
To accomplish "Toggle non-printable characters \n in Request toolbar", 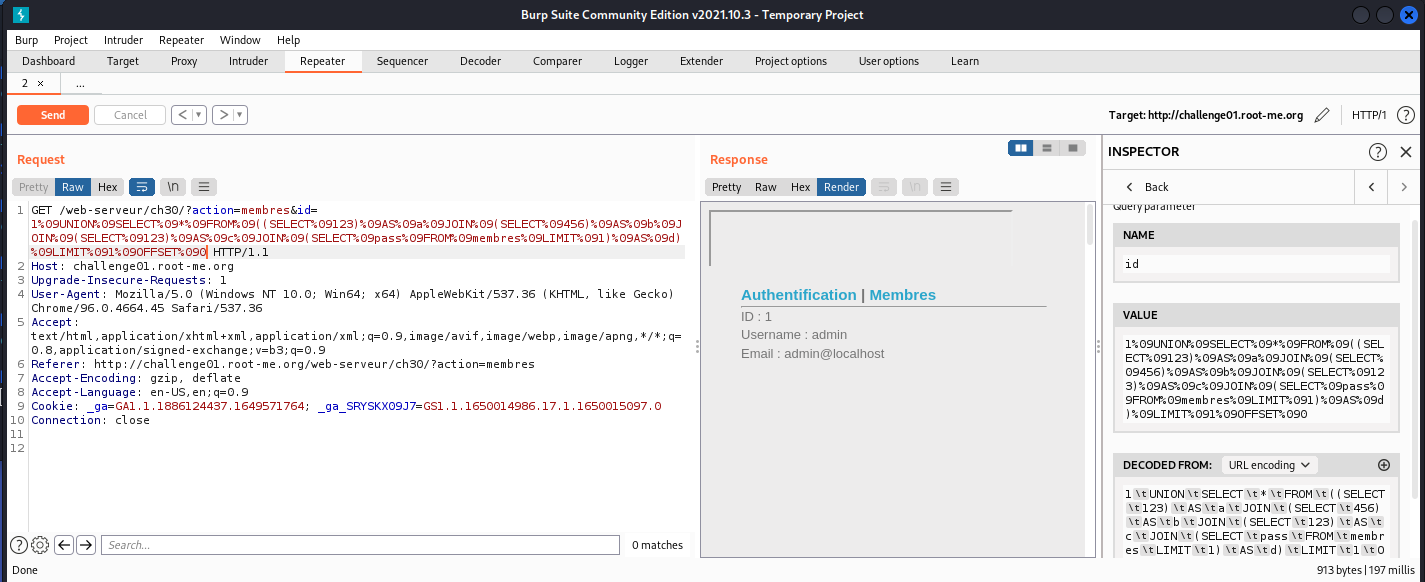I will pos(173,187).
